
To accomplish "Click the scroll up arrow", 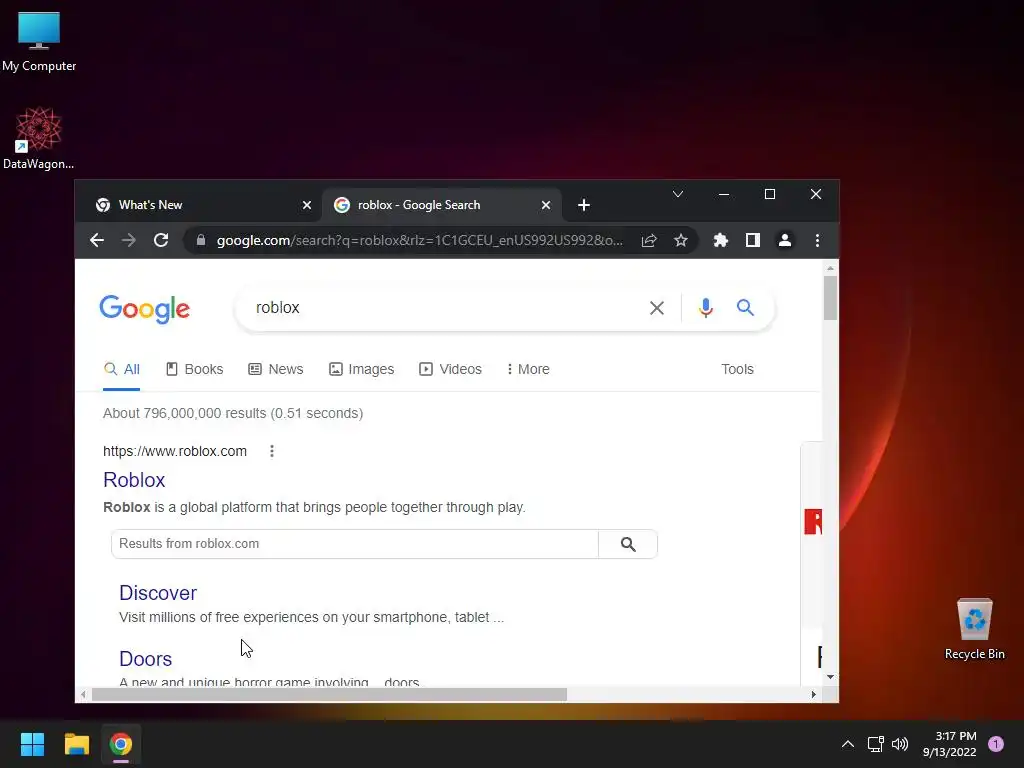I will pyautogui.click(x=830, y=268).
